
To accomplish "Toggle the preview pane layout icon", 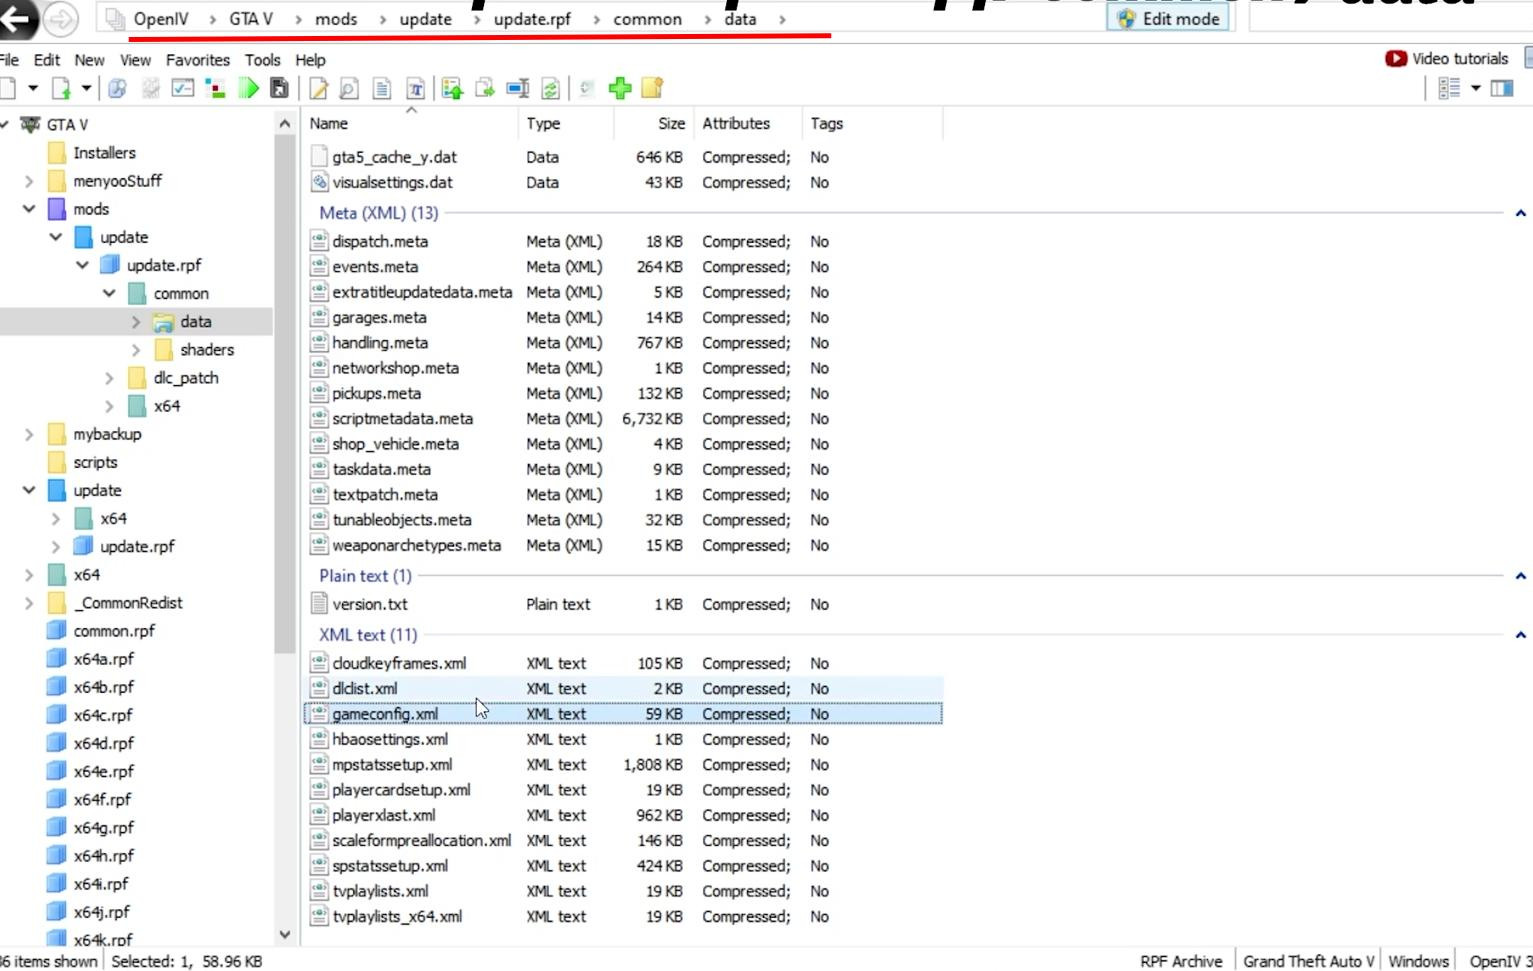I will (x=1502, y=88).
